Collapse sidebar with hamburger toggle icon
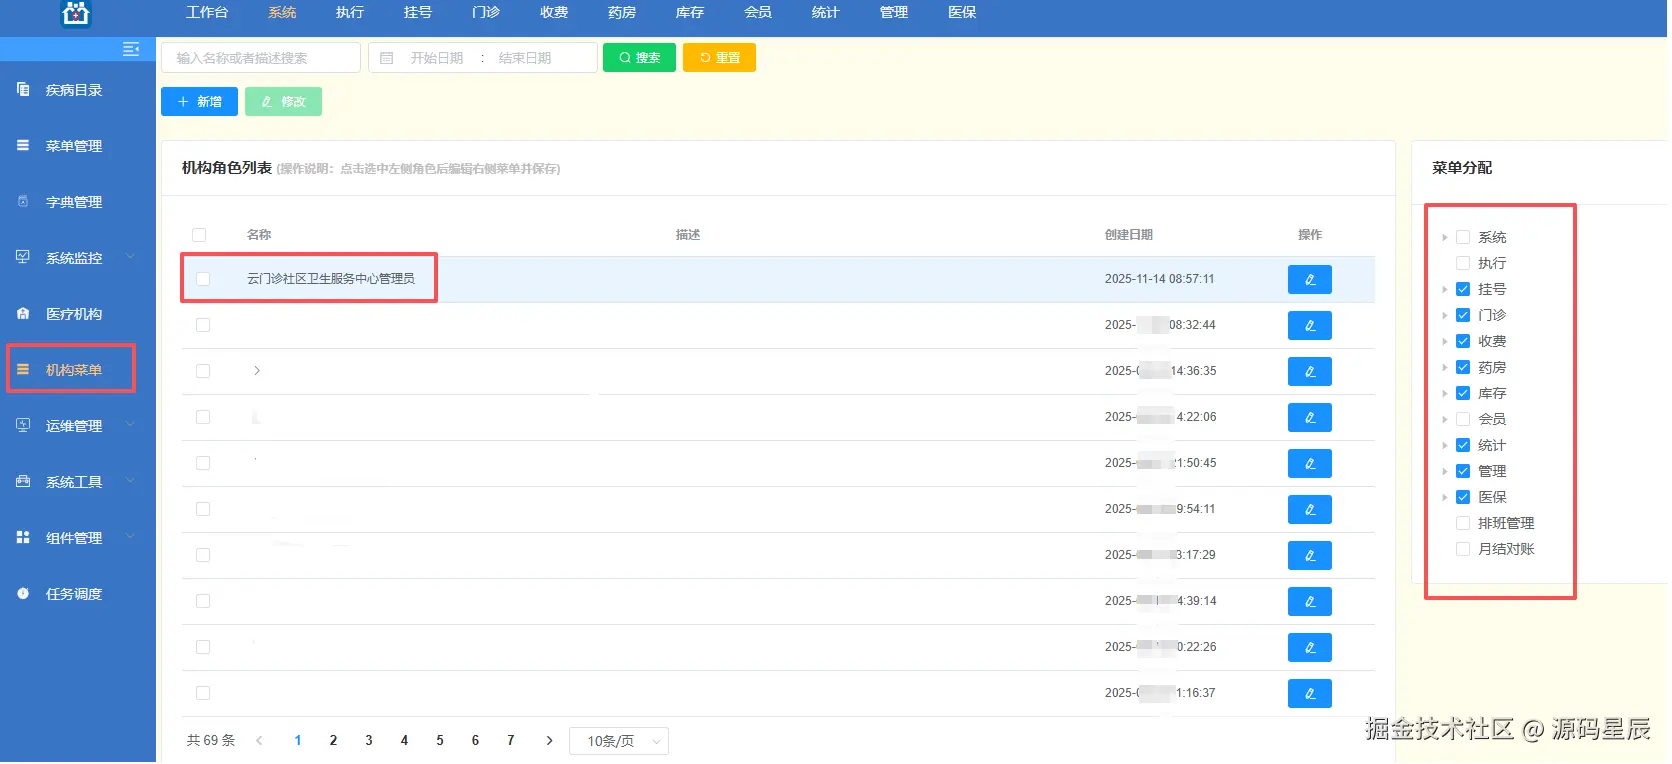The width and height of the screenshot is (1672, 764). (131, 49)
